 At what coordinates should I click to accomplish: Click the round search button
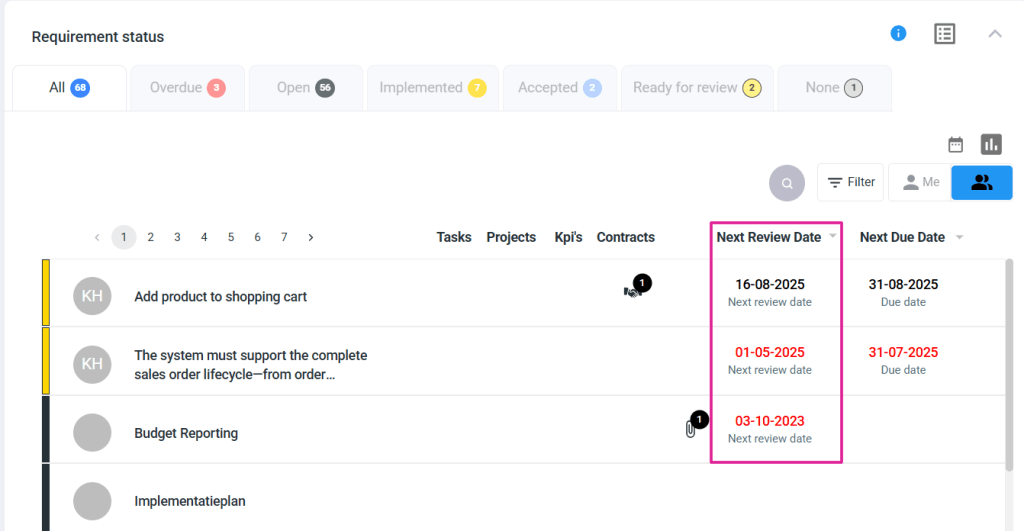tap(787, 183)
